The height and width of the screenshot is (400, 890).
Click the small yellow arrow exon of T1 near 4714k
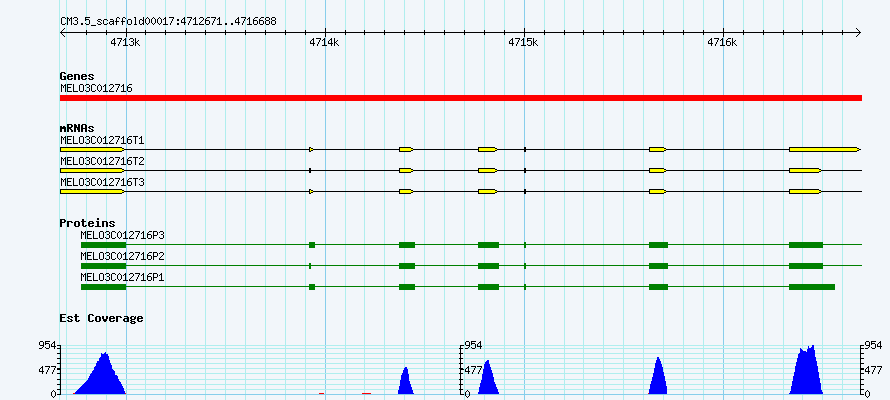pos(311,149)
